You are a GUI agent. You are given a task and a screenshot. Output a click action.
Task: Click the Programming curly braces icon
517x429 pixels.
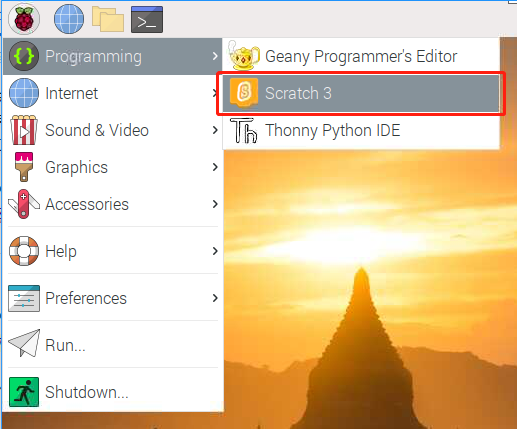click(x=24, y=56)
